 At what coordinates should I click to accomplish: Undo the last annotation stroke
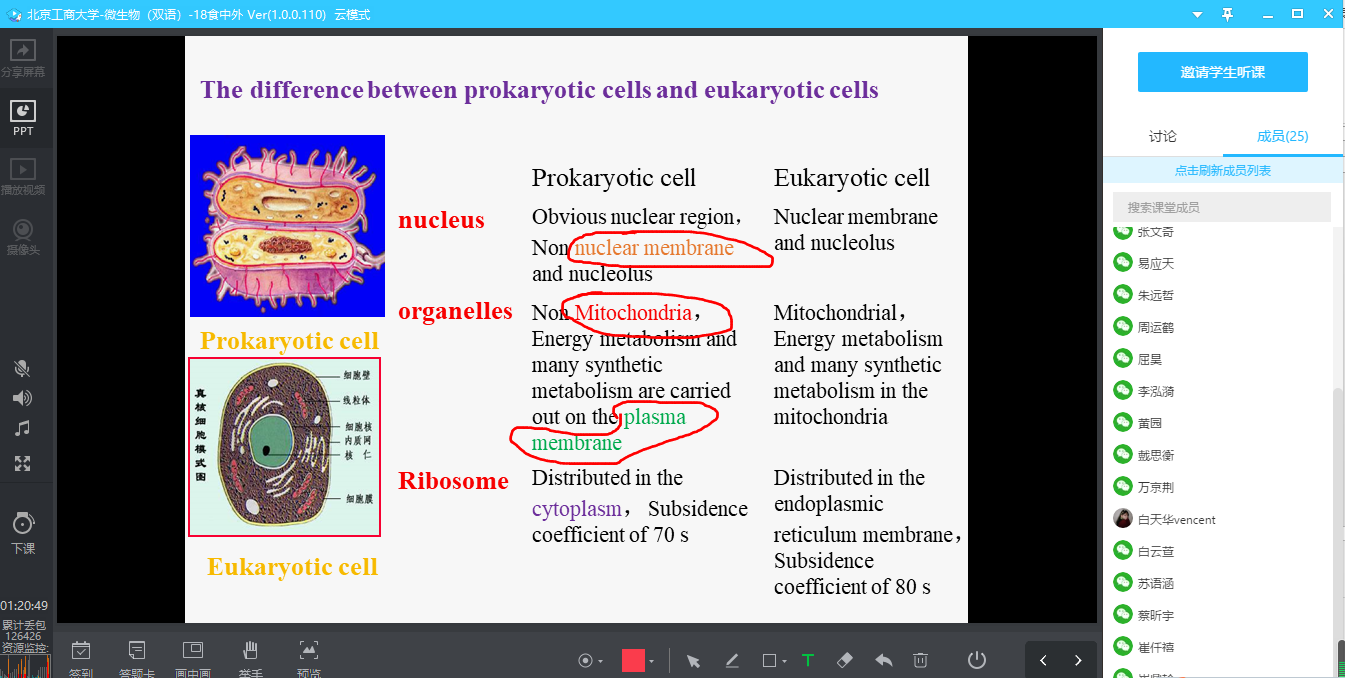click(x=883, y=660)
